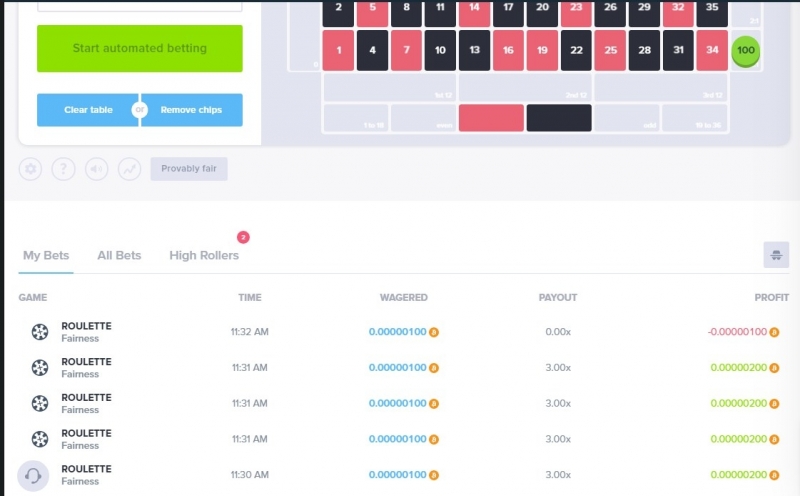Mute sound with the speaker icon
The height and width of the screenshot is (496, 800).
pyautogui.click(x=96, y=168)
